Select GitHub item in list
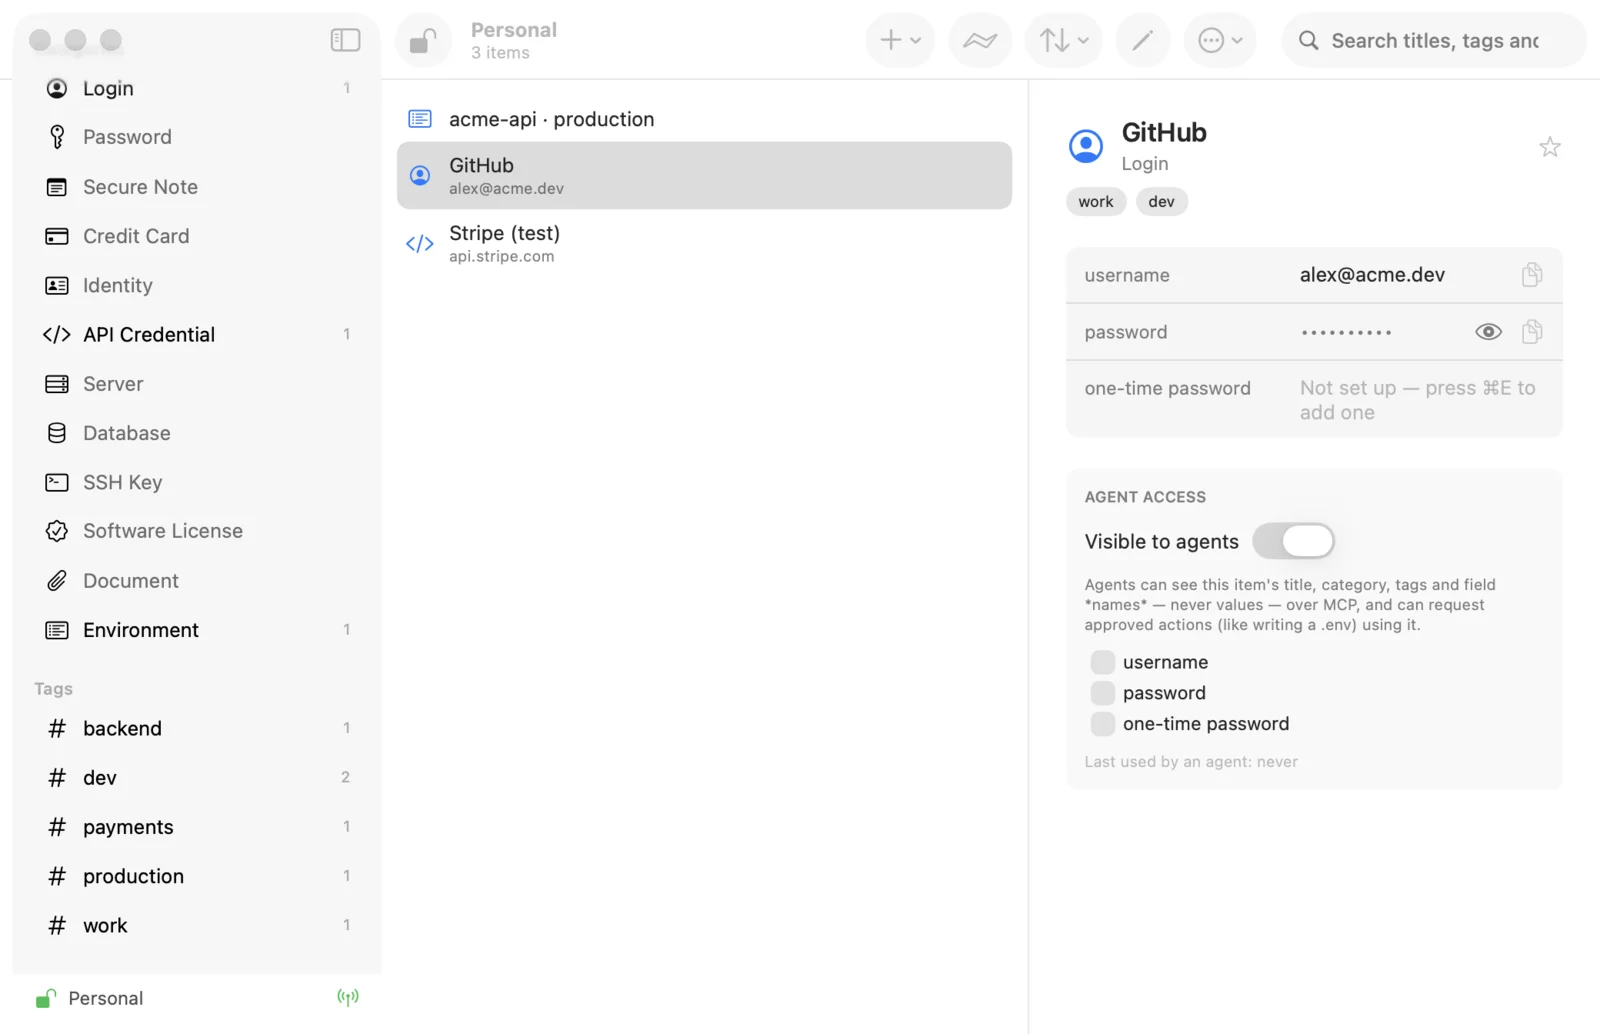The image size is (1600, 1034). 704,175
